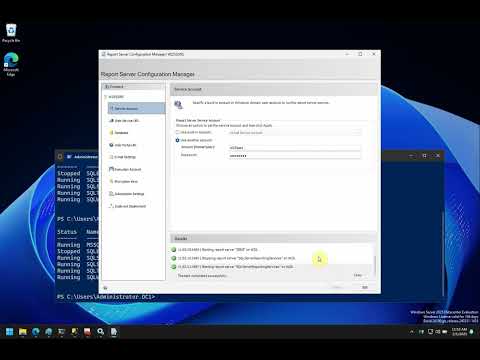Open the Service Account page in sidebar

click(136, 109)
